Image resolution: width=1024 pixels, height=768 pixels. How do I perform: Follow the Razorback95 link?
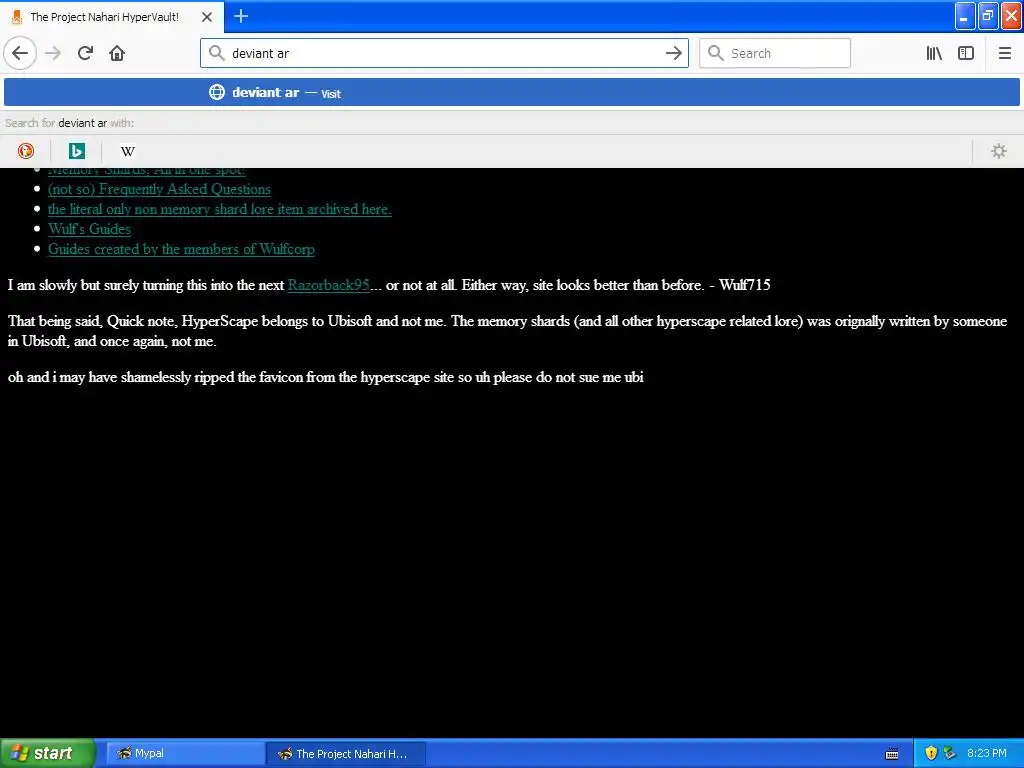click(x=328, y=285)
